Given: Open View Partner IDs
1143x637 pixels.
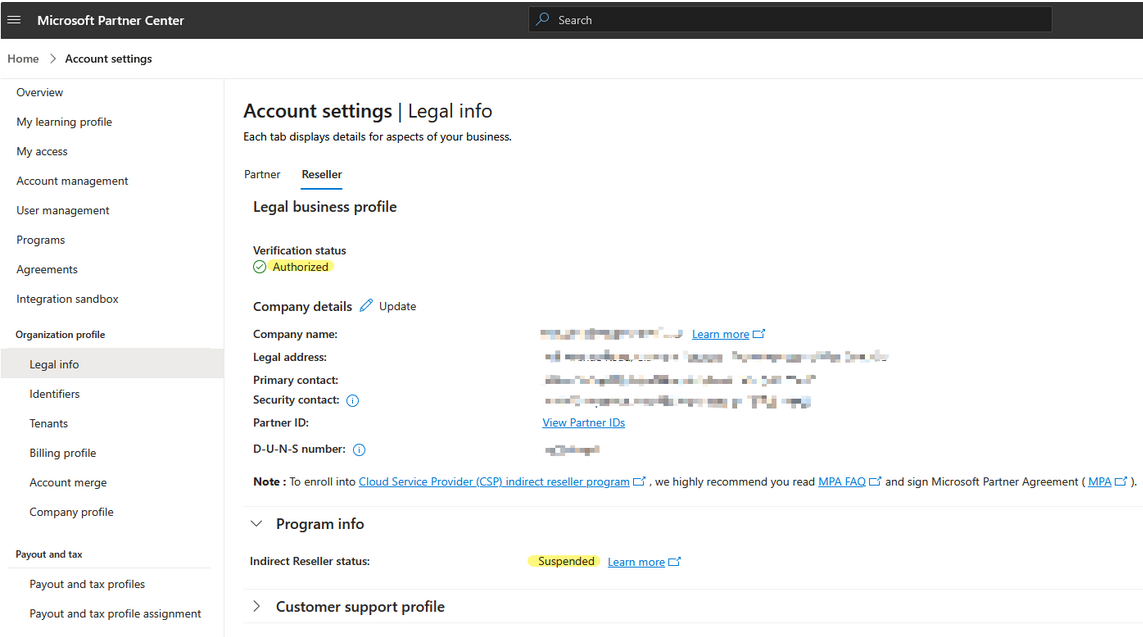Looking at the screenshot, I should tap(583, 422).
